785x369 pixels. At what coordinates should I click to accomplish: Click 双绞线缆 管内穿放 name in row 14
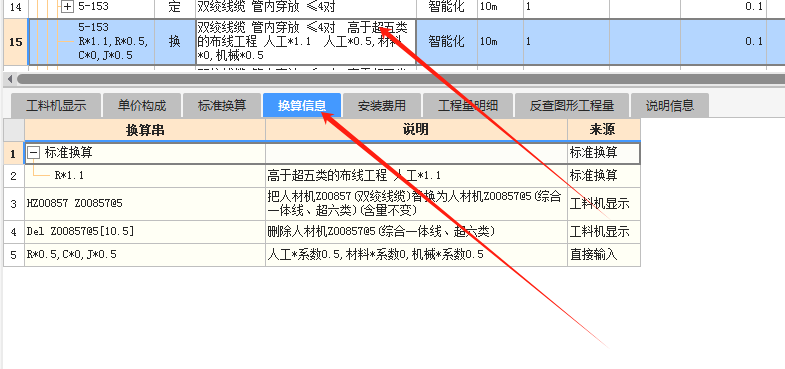click(x=306, y=7)
